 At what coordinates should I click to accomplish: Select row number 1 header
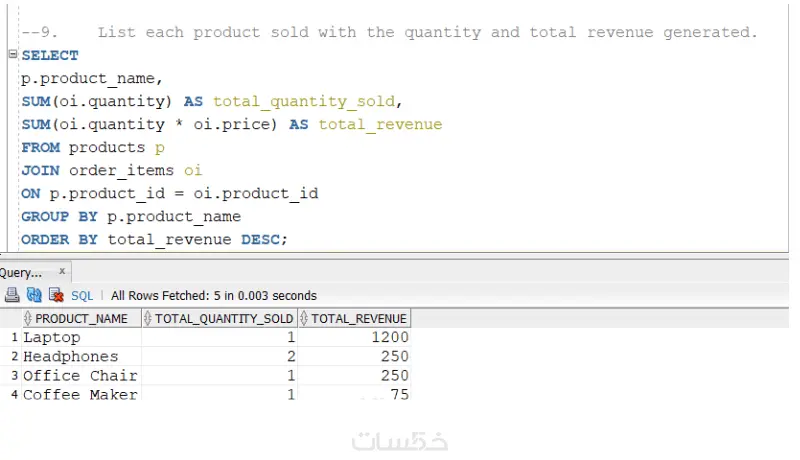point(14,337)
